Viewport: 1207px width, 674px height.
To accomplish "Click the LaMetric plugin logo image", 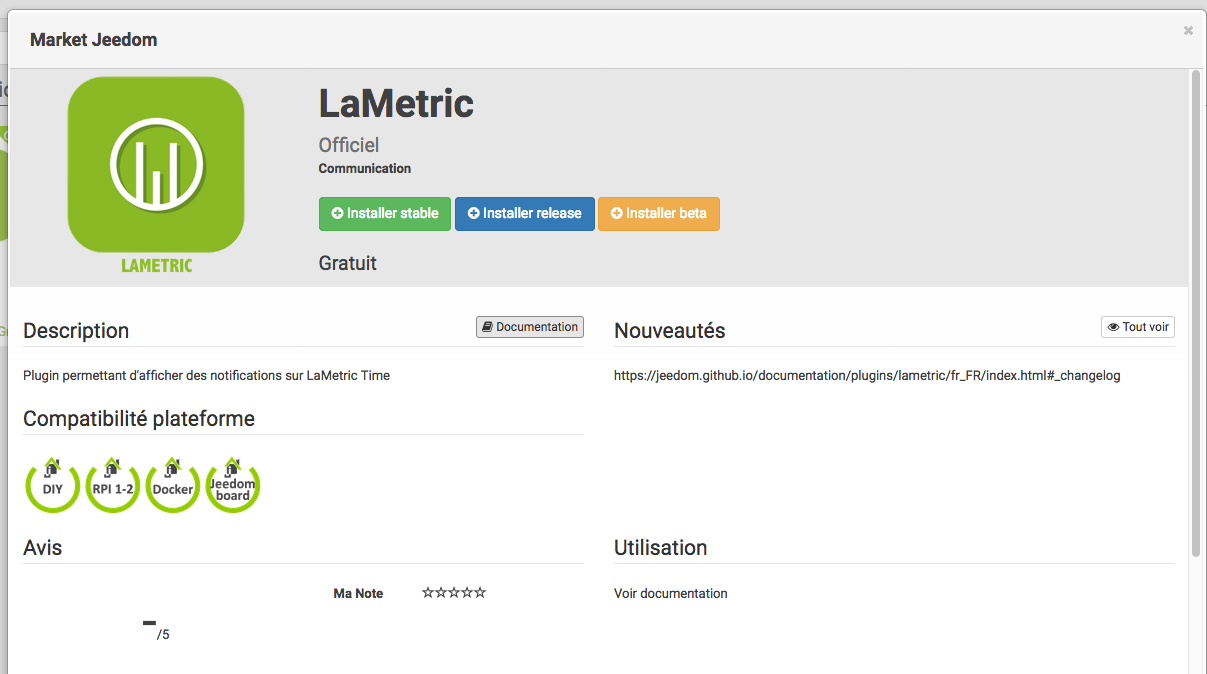I will [x=156, y=176].
